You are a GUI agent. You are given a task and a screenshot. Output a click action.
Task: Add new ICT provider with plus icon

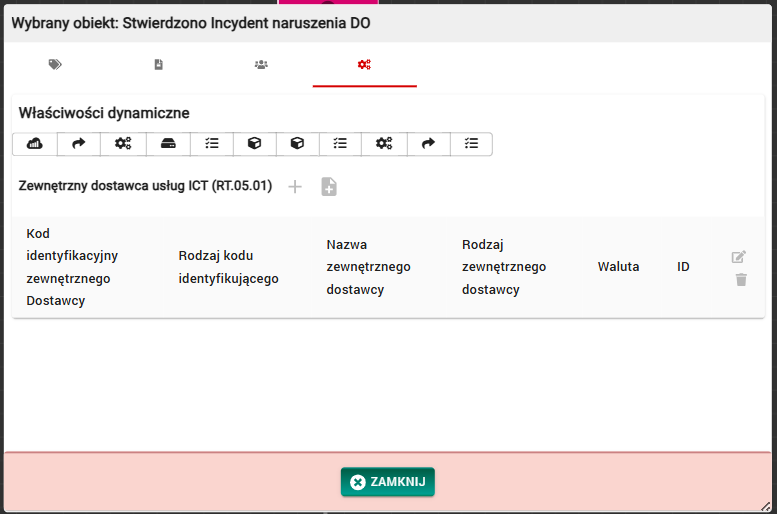(295, 186)
